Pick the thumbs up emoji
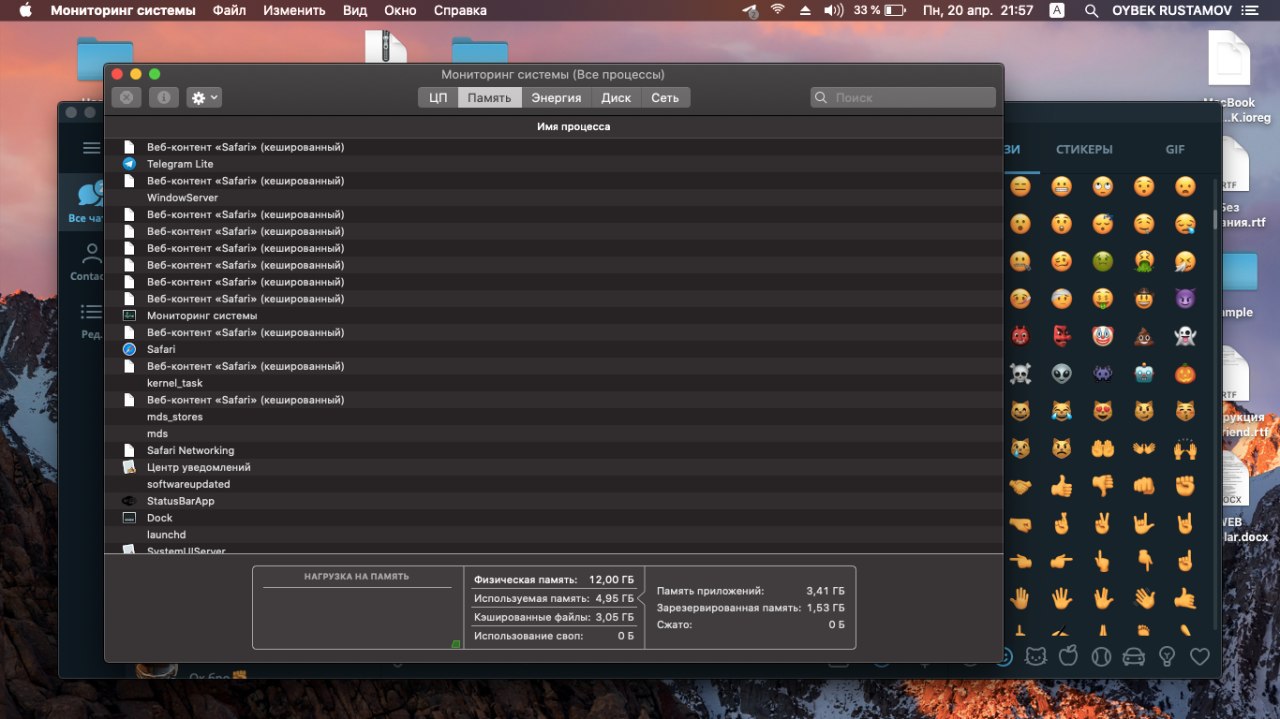The image size is (1280, 719). pyautogui.click(x=1061, y=486)
